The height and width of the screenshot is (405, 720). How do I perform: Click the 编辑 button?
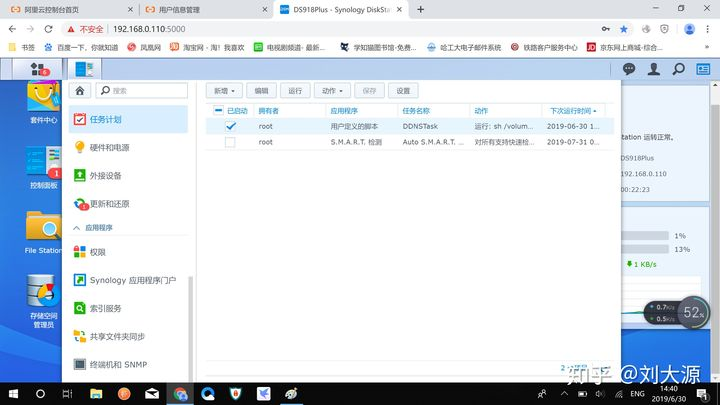(x=261, y=90)
